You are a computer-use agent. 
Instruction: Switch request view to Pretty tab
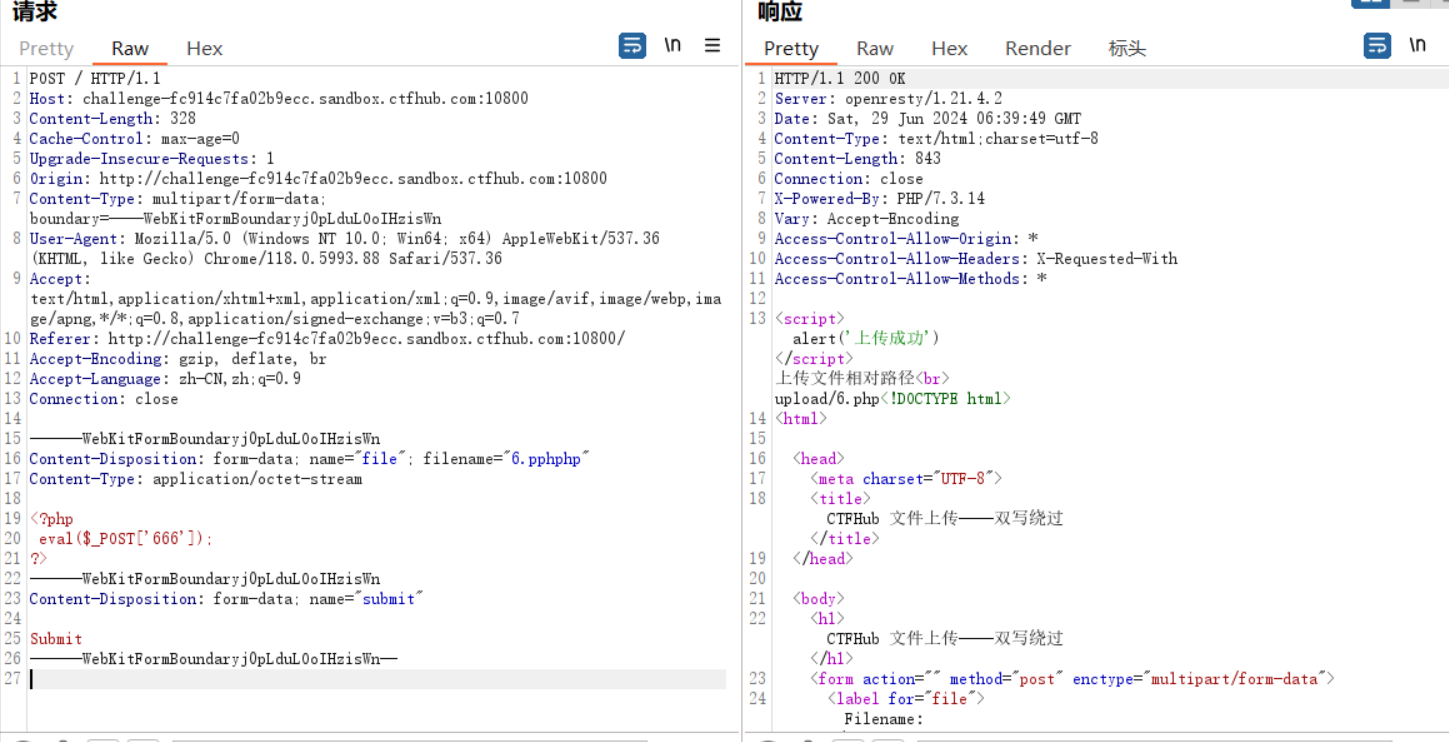[46, 48]
